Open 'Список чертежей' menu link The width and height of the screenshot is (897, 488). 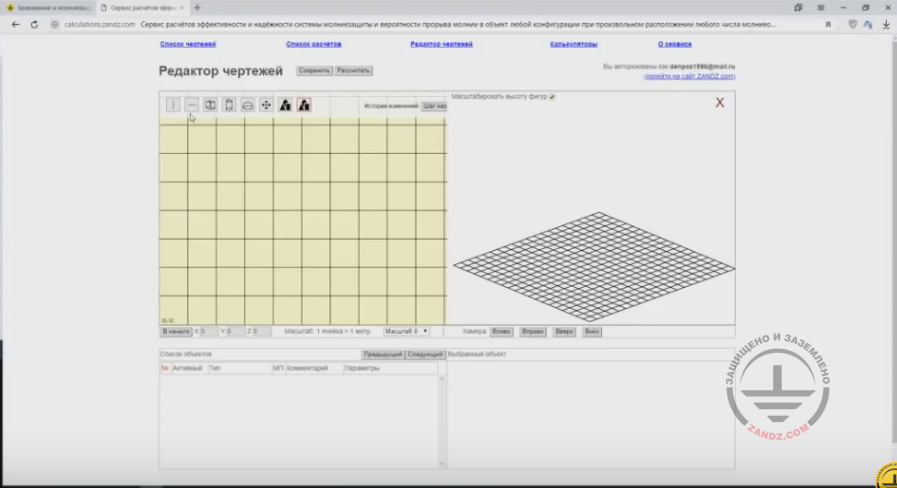[188, 44]
